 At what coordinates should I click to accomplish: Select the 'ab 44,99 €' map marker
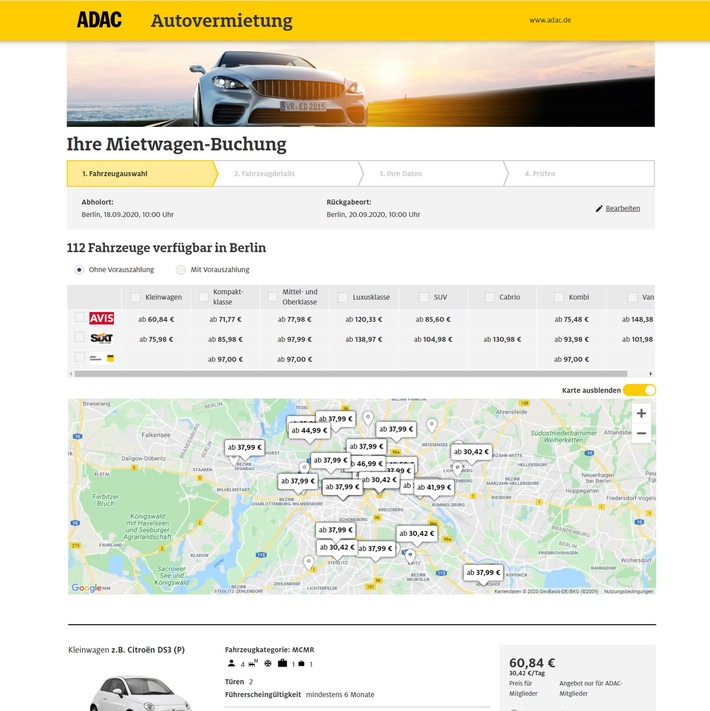tap(308, 430)
